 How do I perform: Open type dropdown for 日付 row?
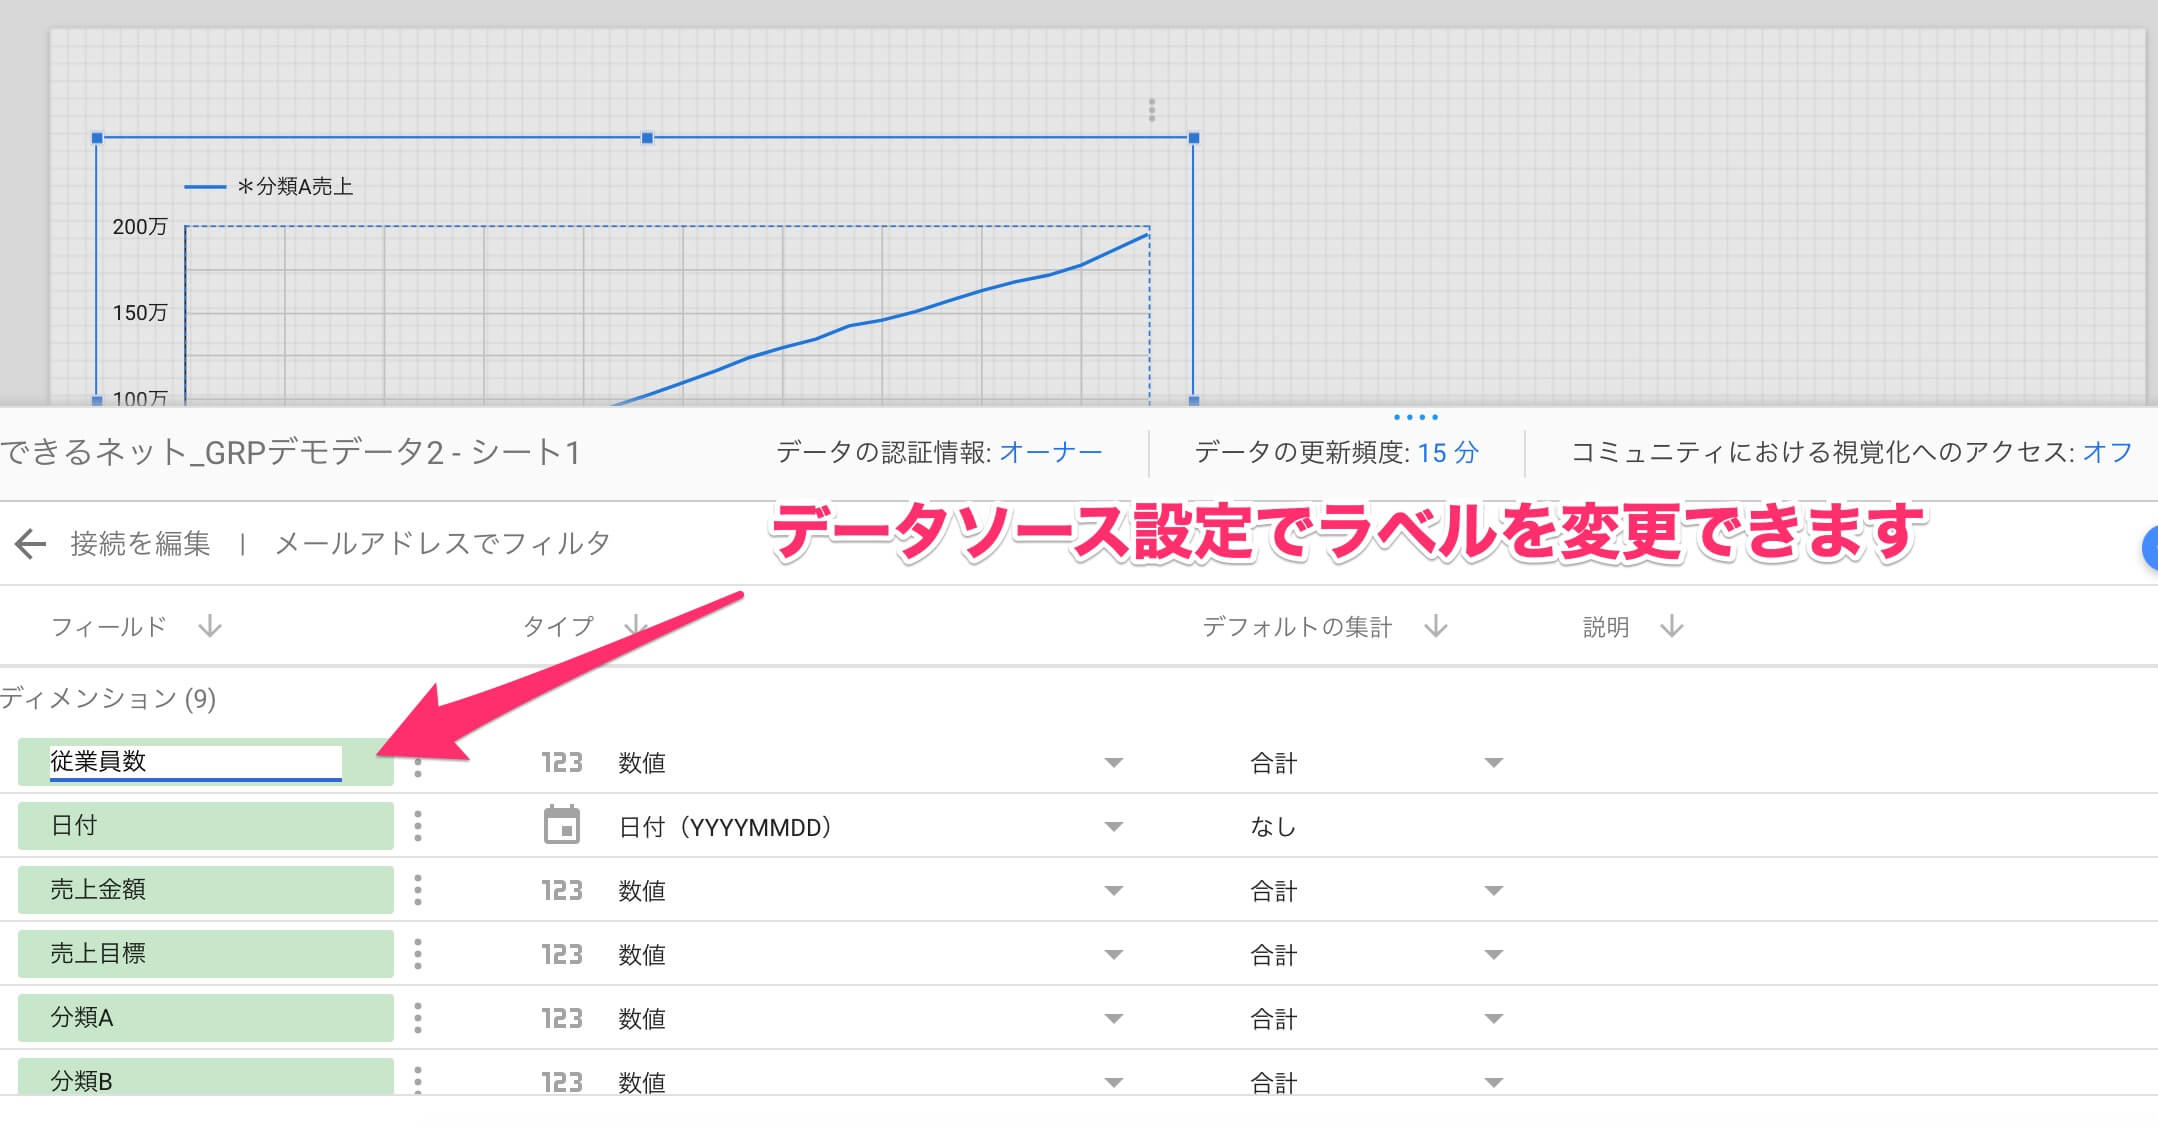1113,827
